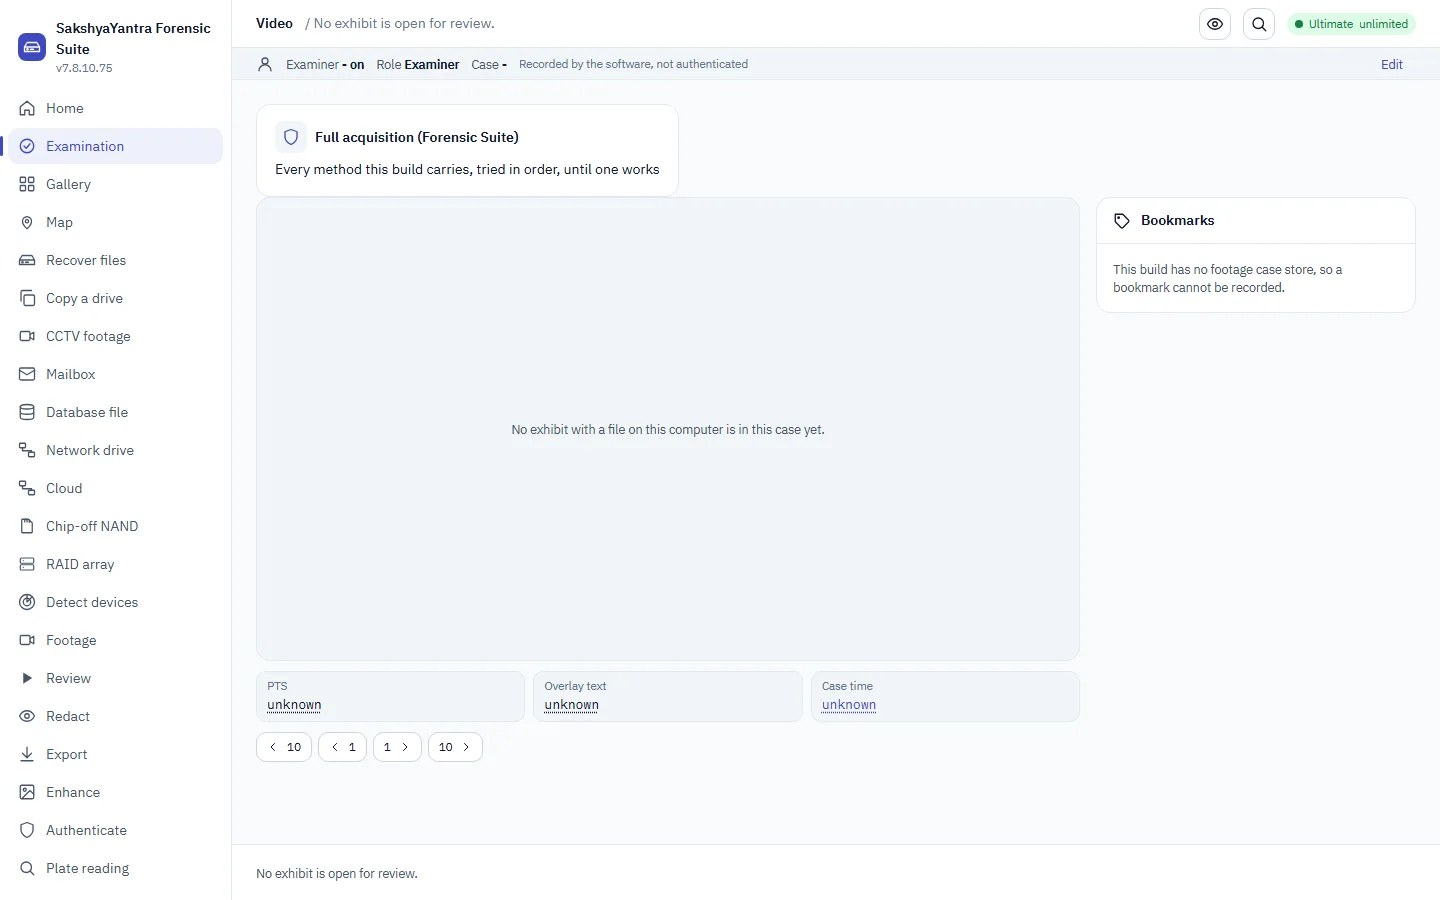Click 'Recorded by the software, not authenticated' text

(633, 64)
